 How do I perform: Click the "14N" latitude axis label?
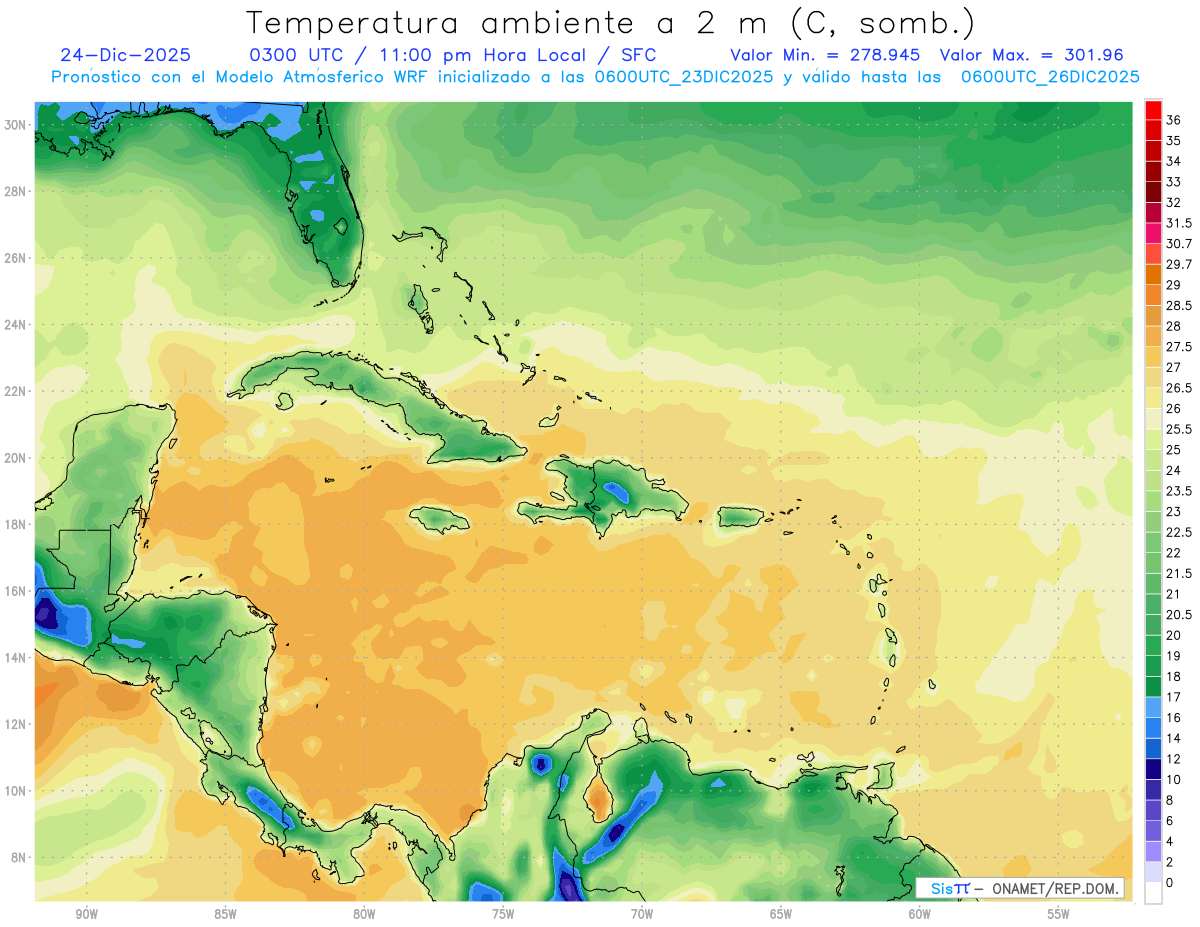(17, 657)
